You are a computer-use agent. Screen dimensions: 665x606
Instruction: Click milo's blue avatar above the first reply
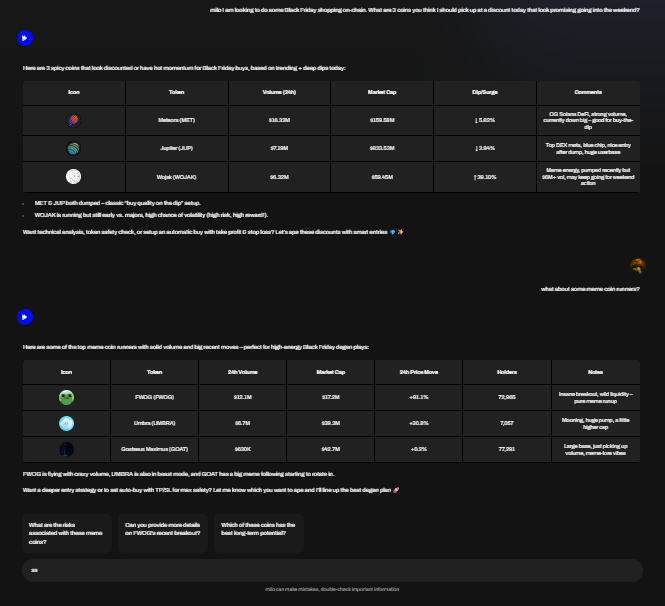pos(25,38)
